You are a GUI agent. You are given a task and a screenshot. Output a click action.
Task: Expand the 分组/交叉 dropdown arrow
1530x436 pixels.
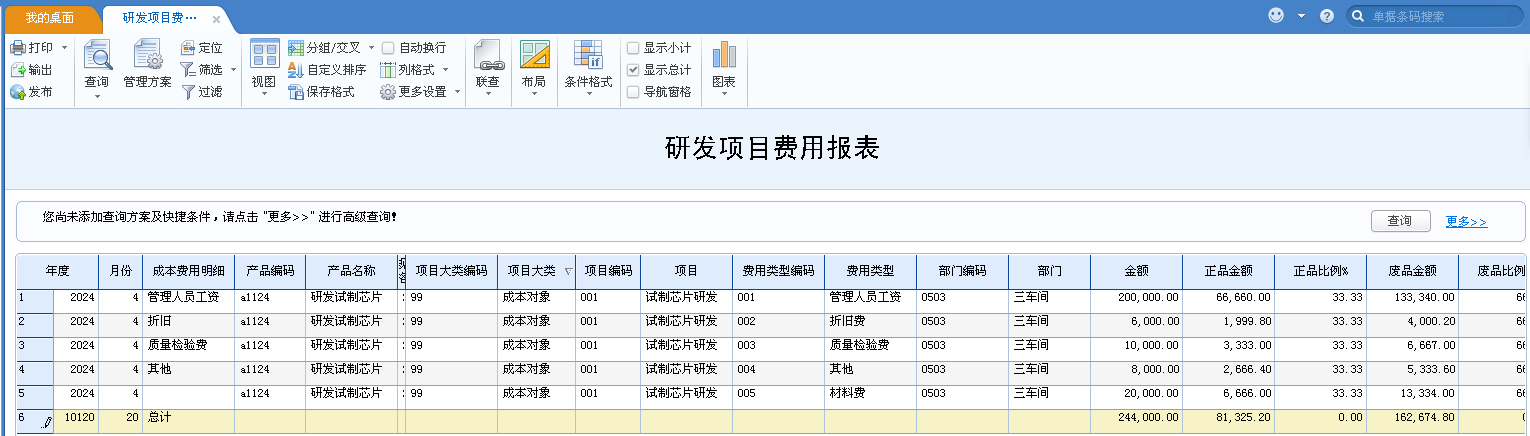371,48
